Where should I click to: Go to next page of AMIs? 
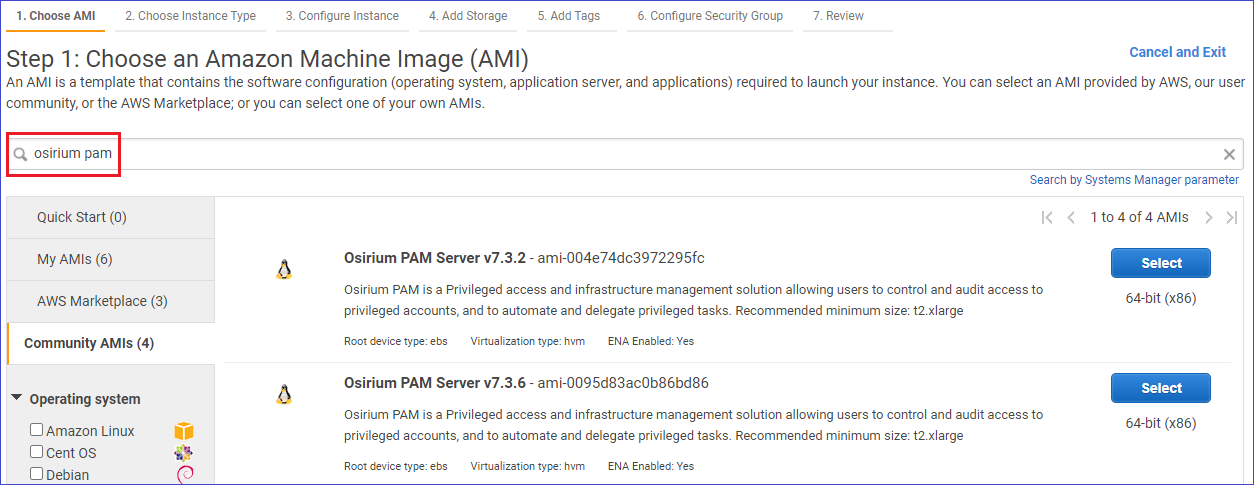1208,217
